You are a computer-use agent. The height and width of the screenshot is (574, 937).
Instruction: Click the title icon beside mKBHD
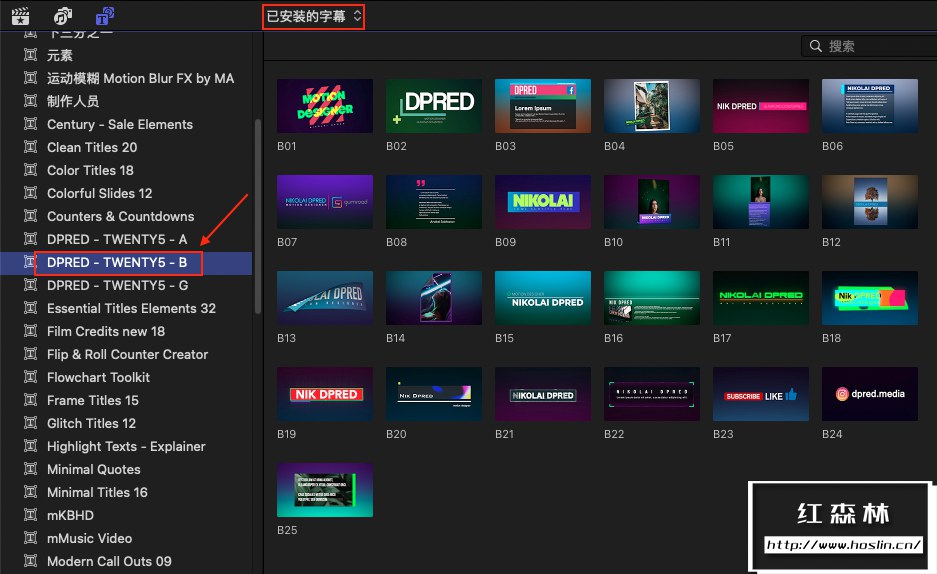(30, 514)
